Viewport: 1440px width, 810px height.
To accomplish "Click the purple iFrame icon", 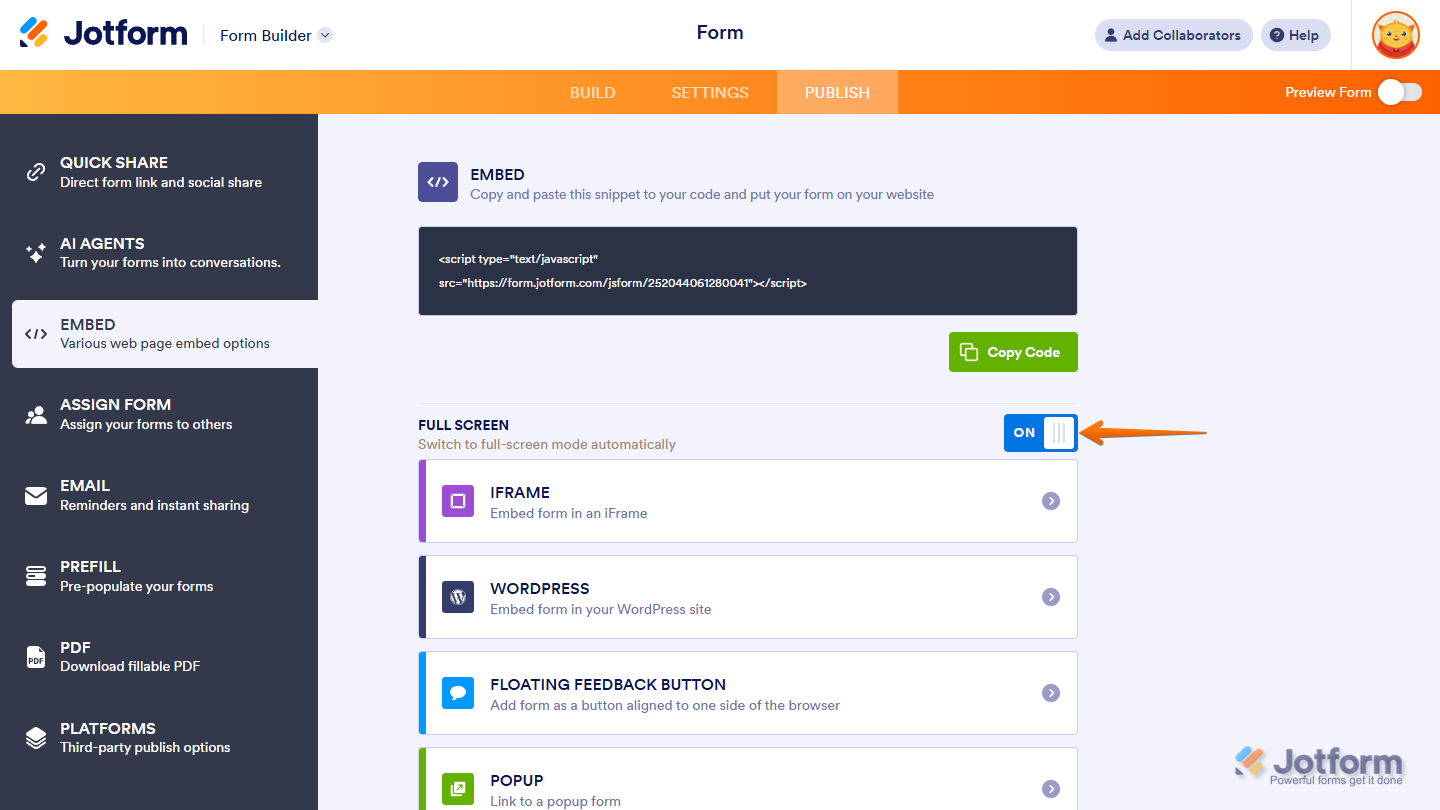I will (458, 501).
